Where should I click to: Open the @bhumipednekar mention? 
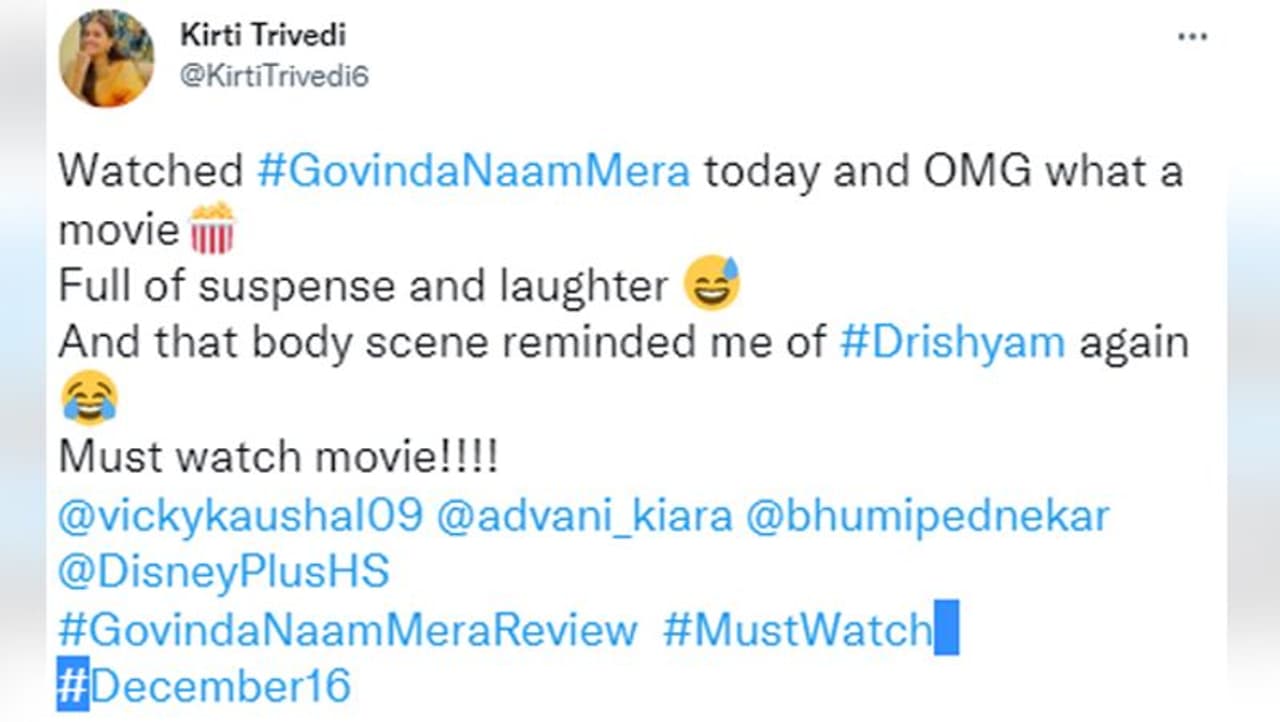click(928, 516)
